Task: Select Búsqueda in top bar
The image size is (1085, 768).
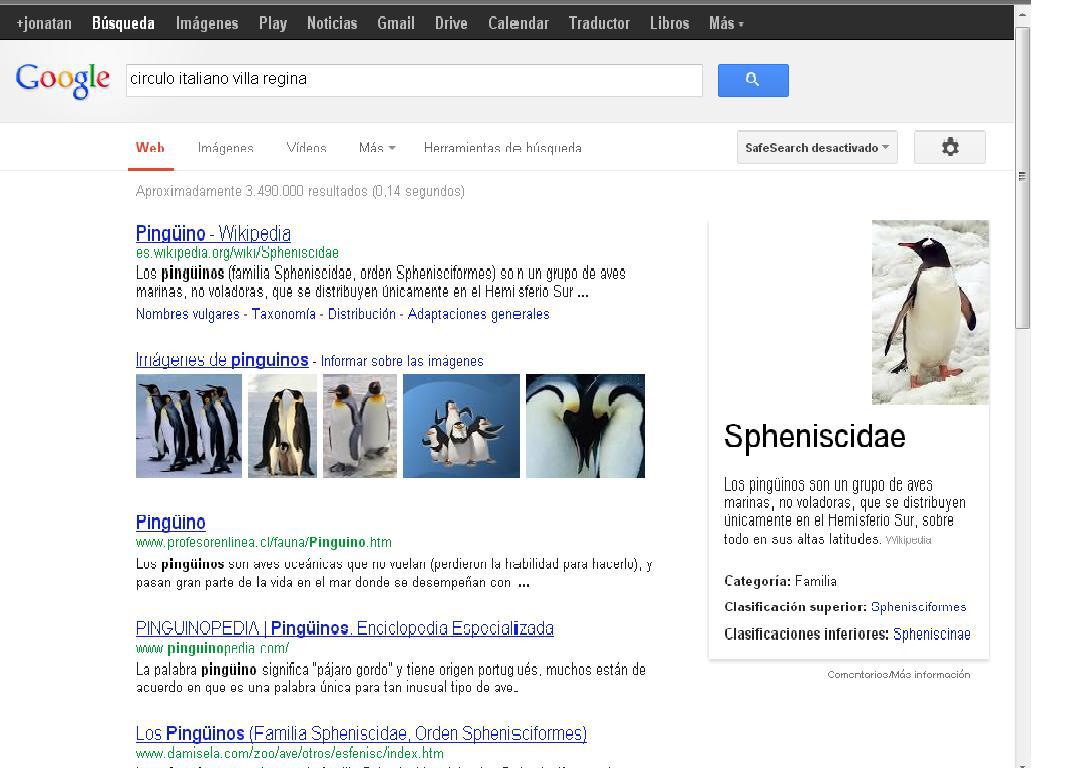Action: tap(123, 24)
